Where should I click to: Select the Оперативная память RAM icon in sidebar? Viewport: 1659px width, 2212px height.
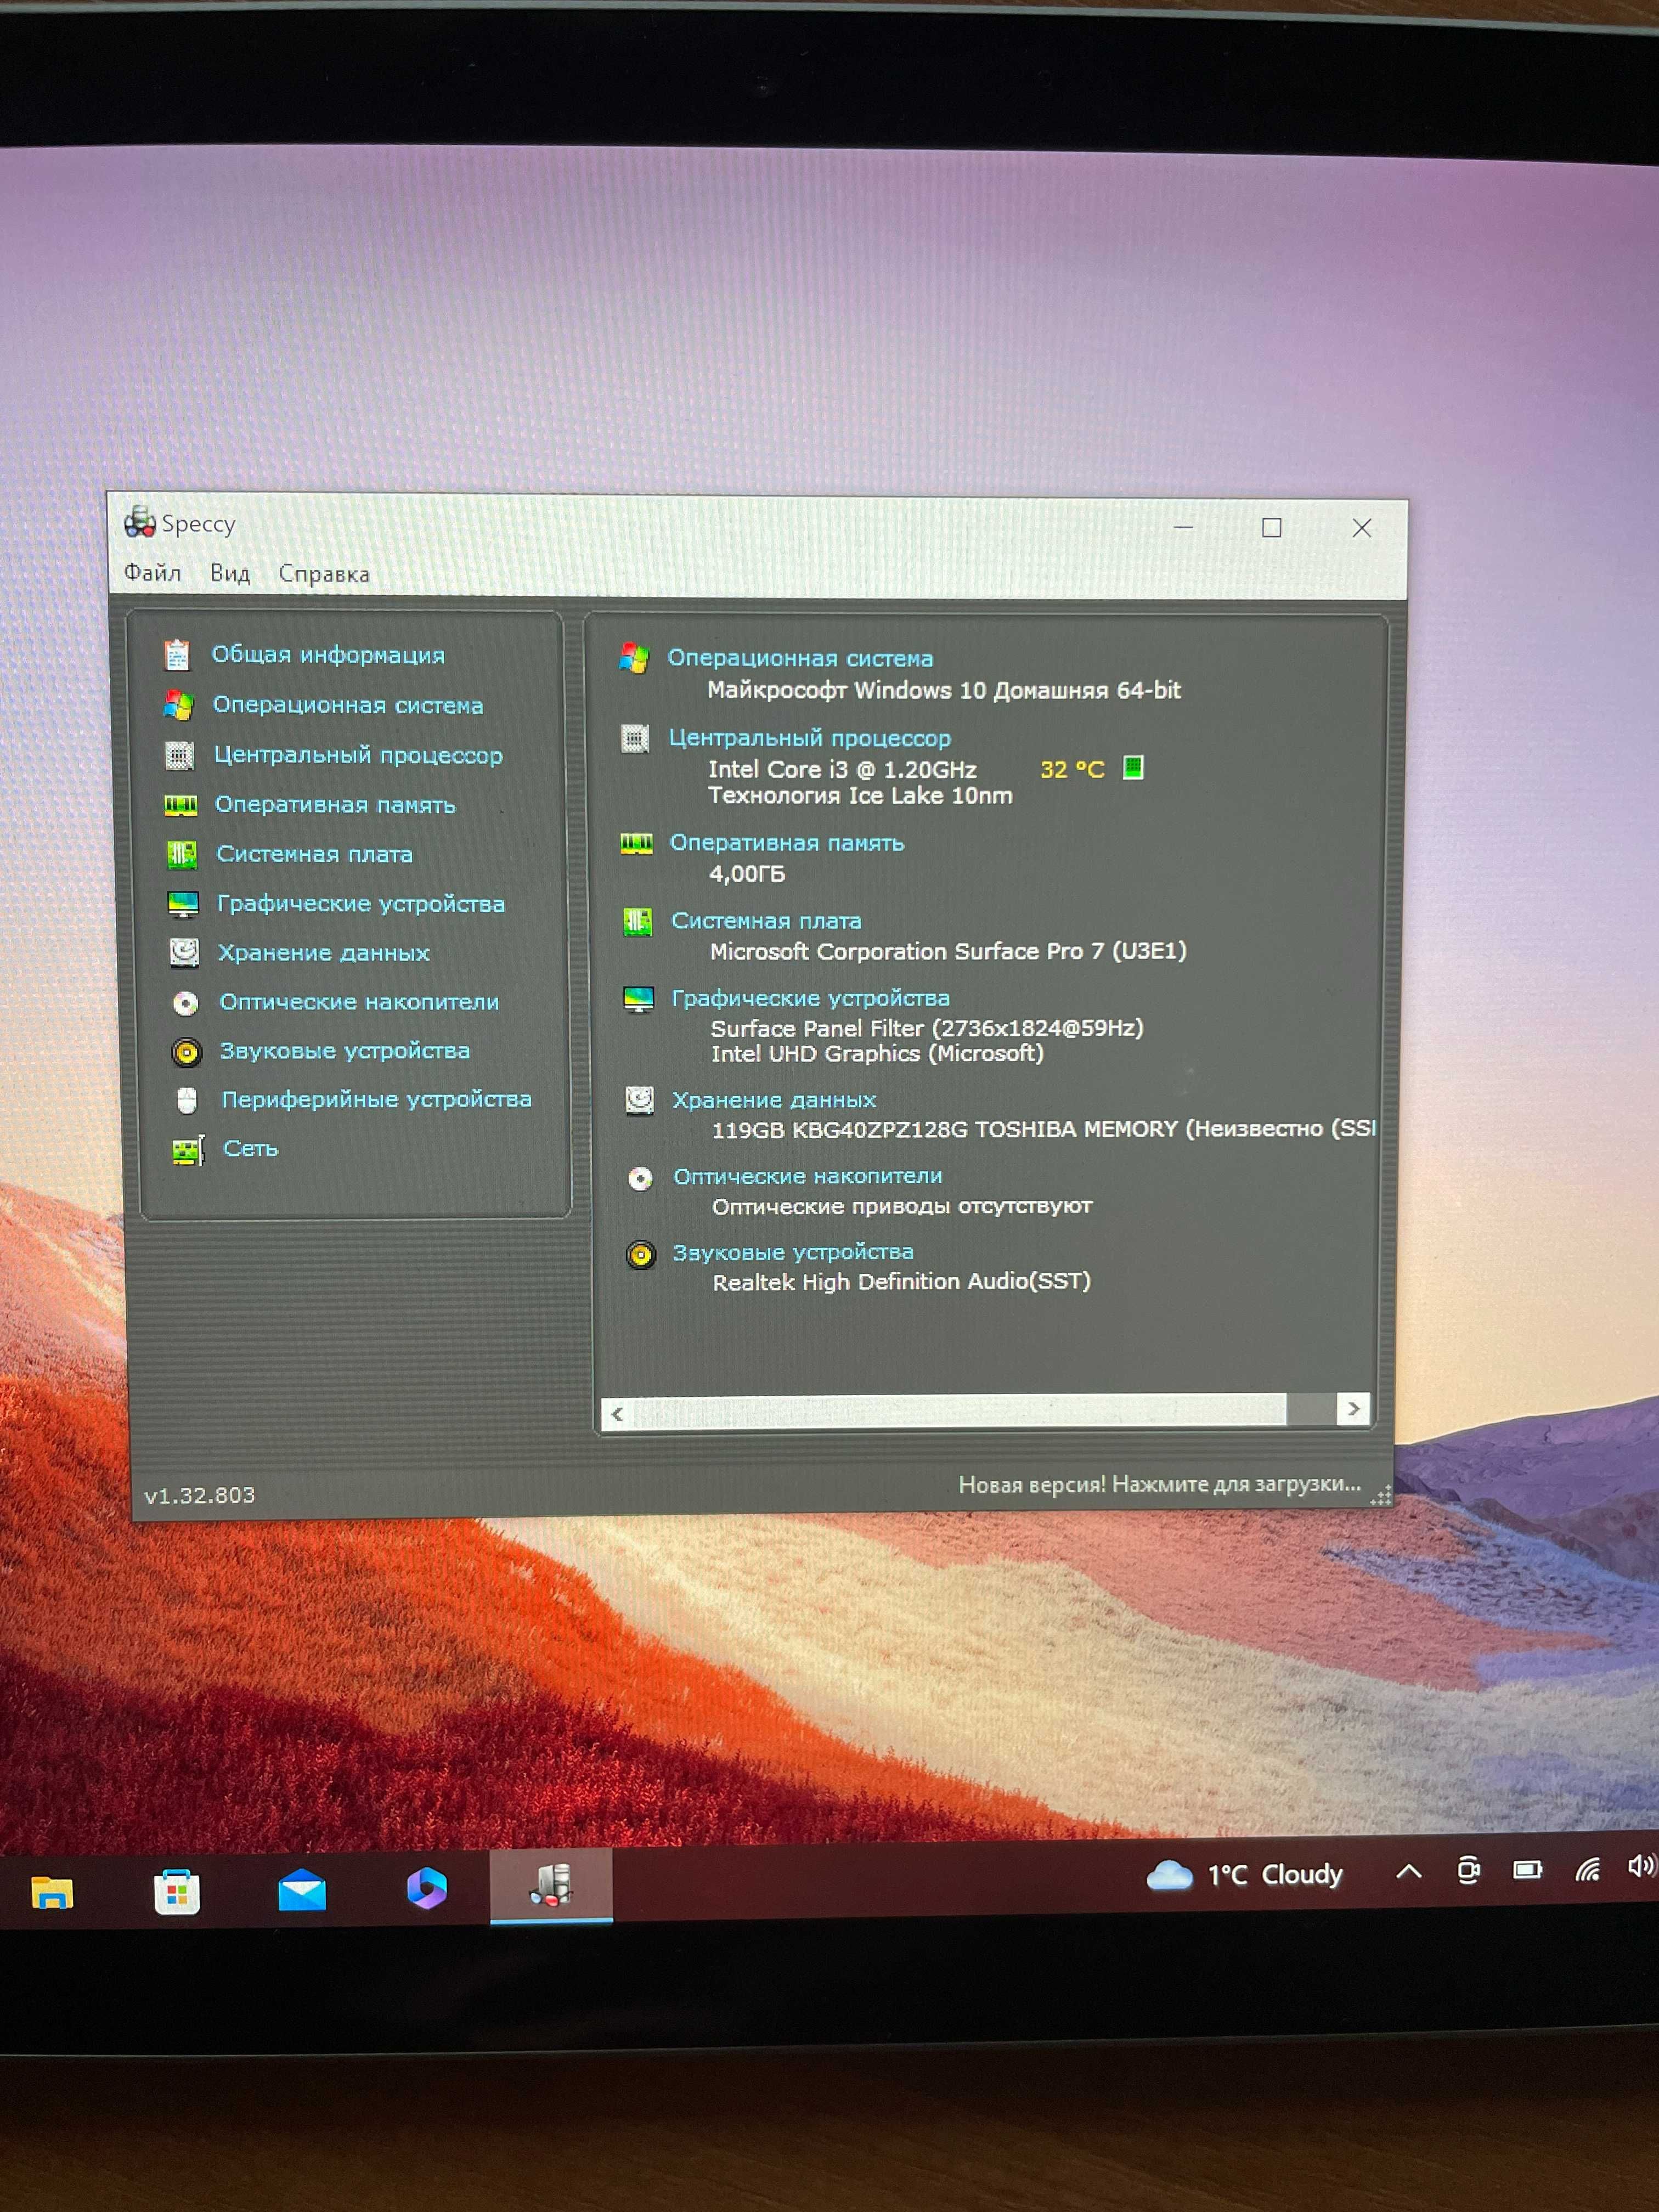coord(180,805)
